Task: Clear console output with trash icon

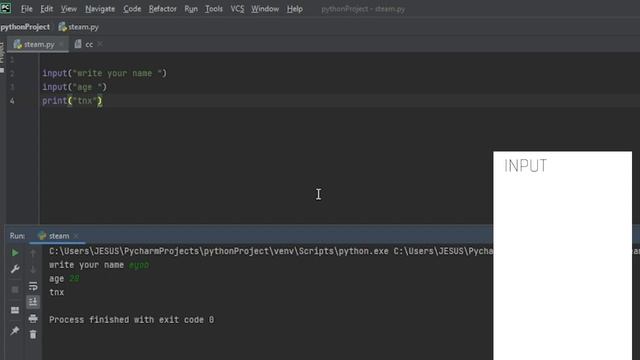Action: [33, 335]
